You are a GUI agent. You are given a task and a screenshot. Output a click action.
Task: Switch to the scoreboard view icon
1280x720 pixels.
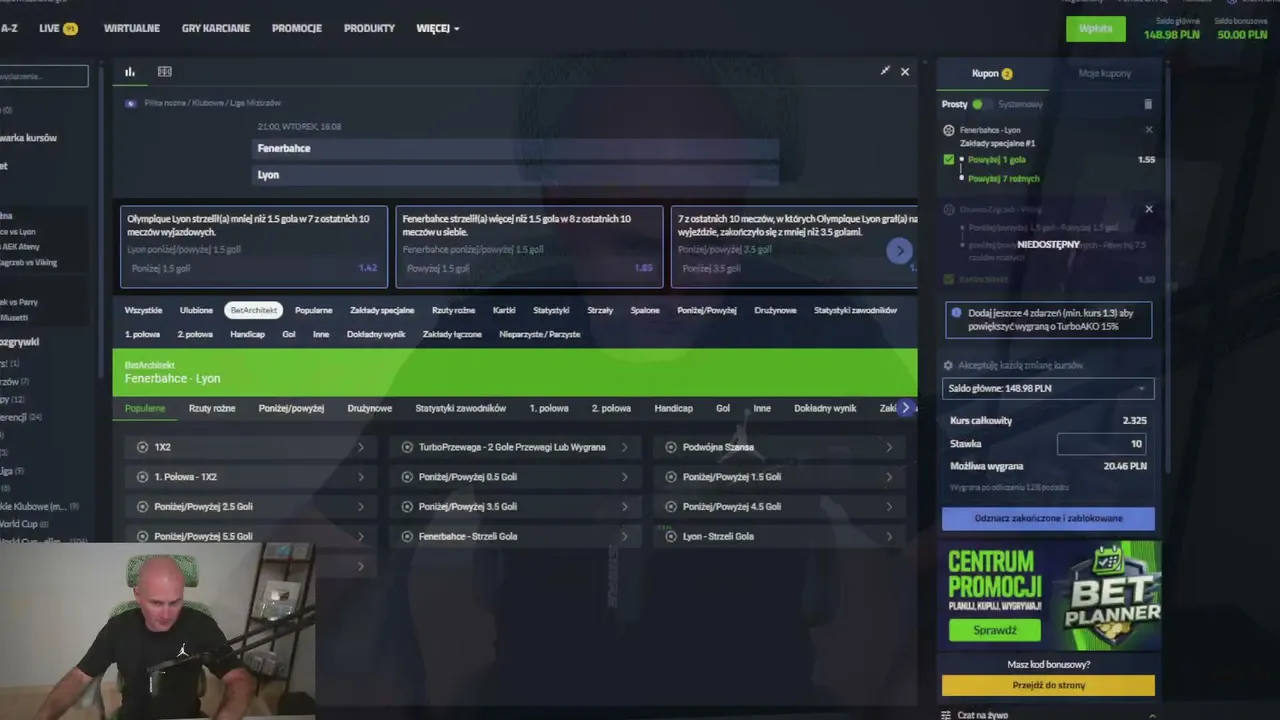pos(165,72)
